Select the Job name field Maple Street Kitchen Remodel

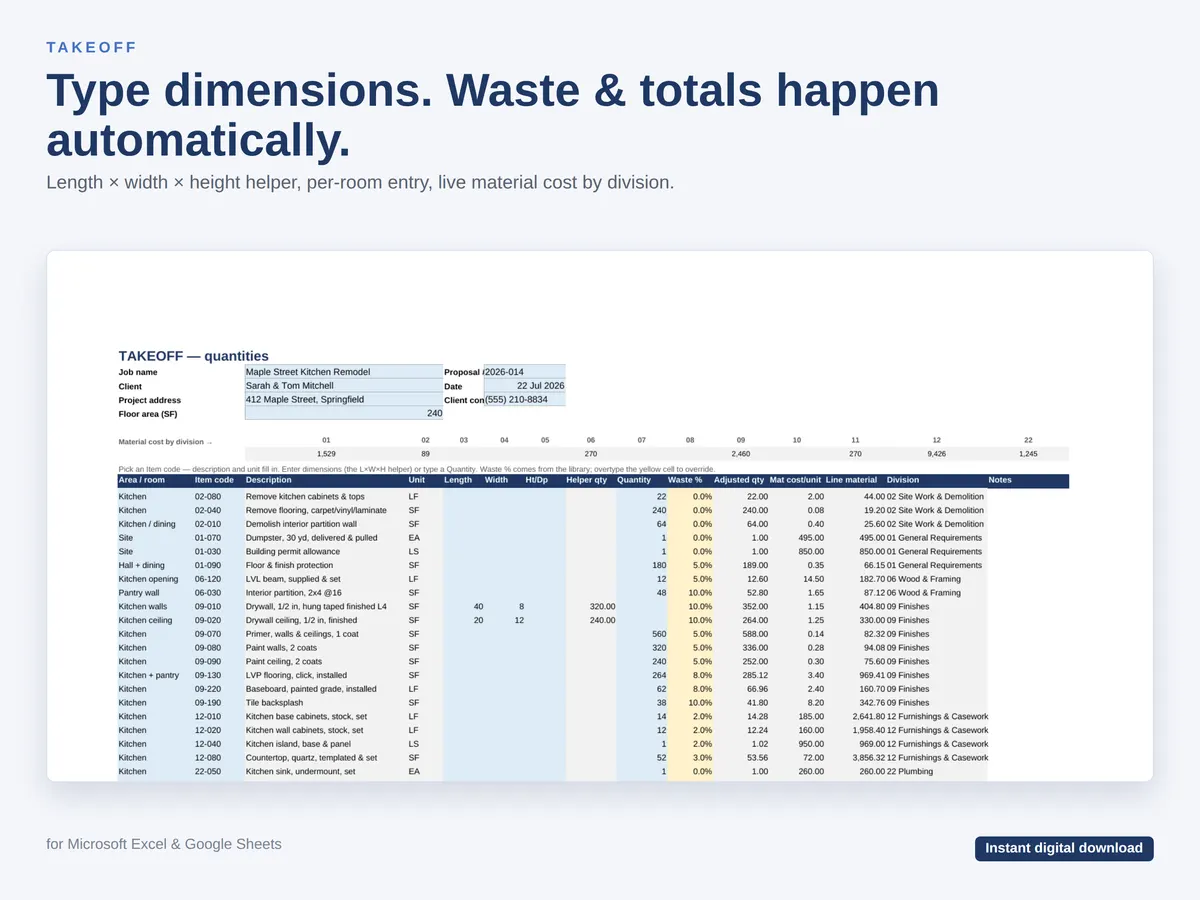343,372
